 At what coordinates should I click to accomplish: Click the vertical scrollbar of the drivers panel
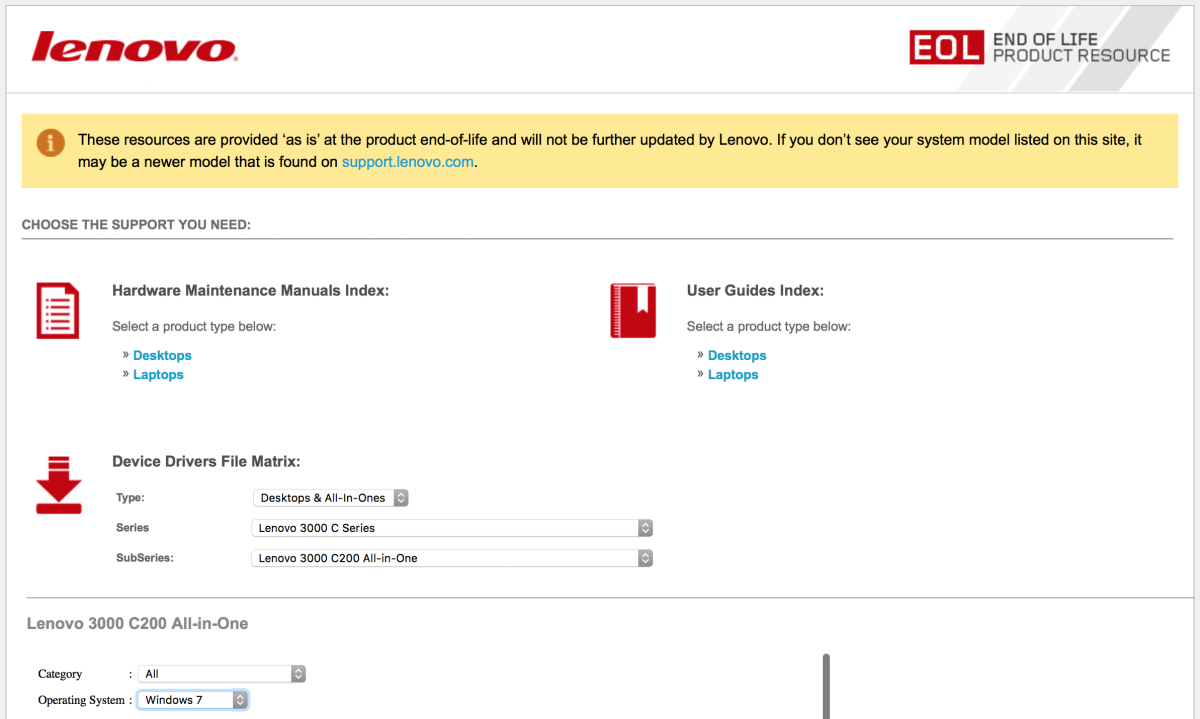(x=826, y=686)
